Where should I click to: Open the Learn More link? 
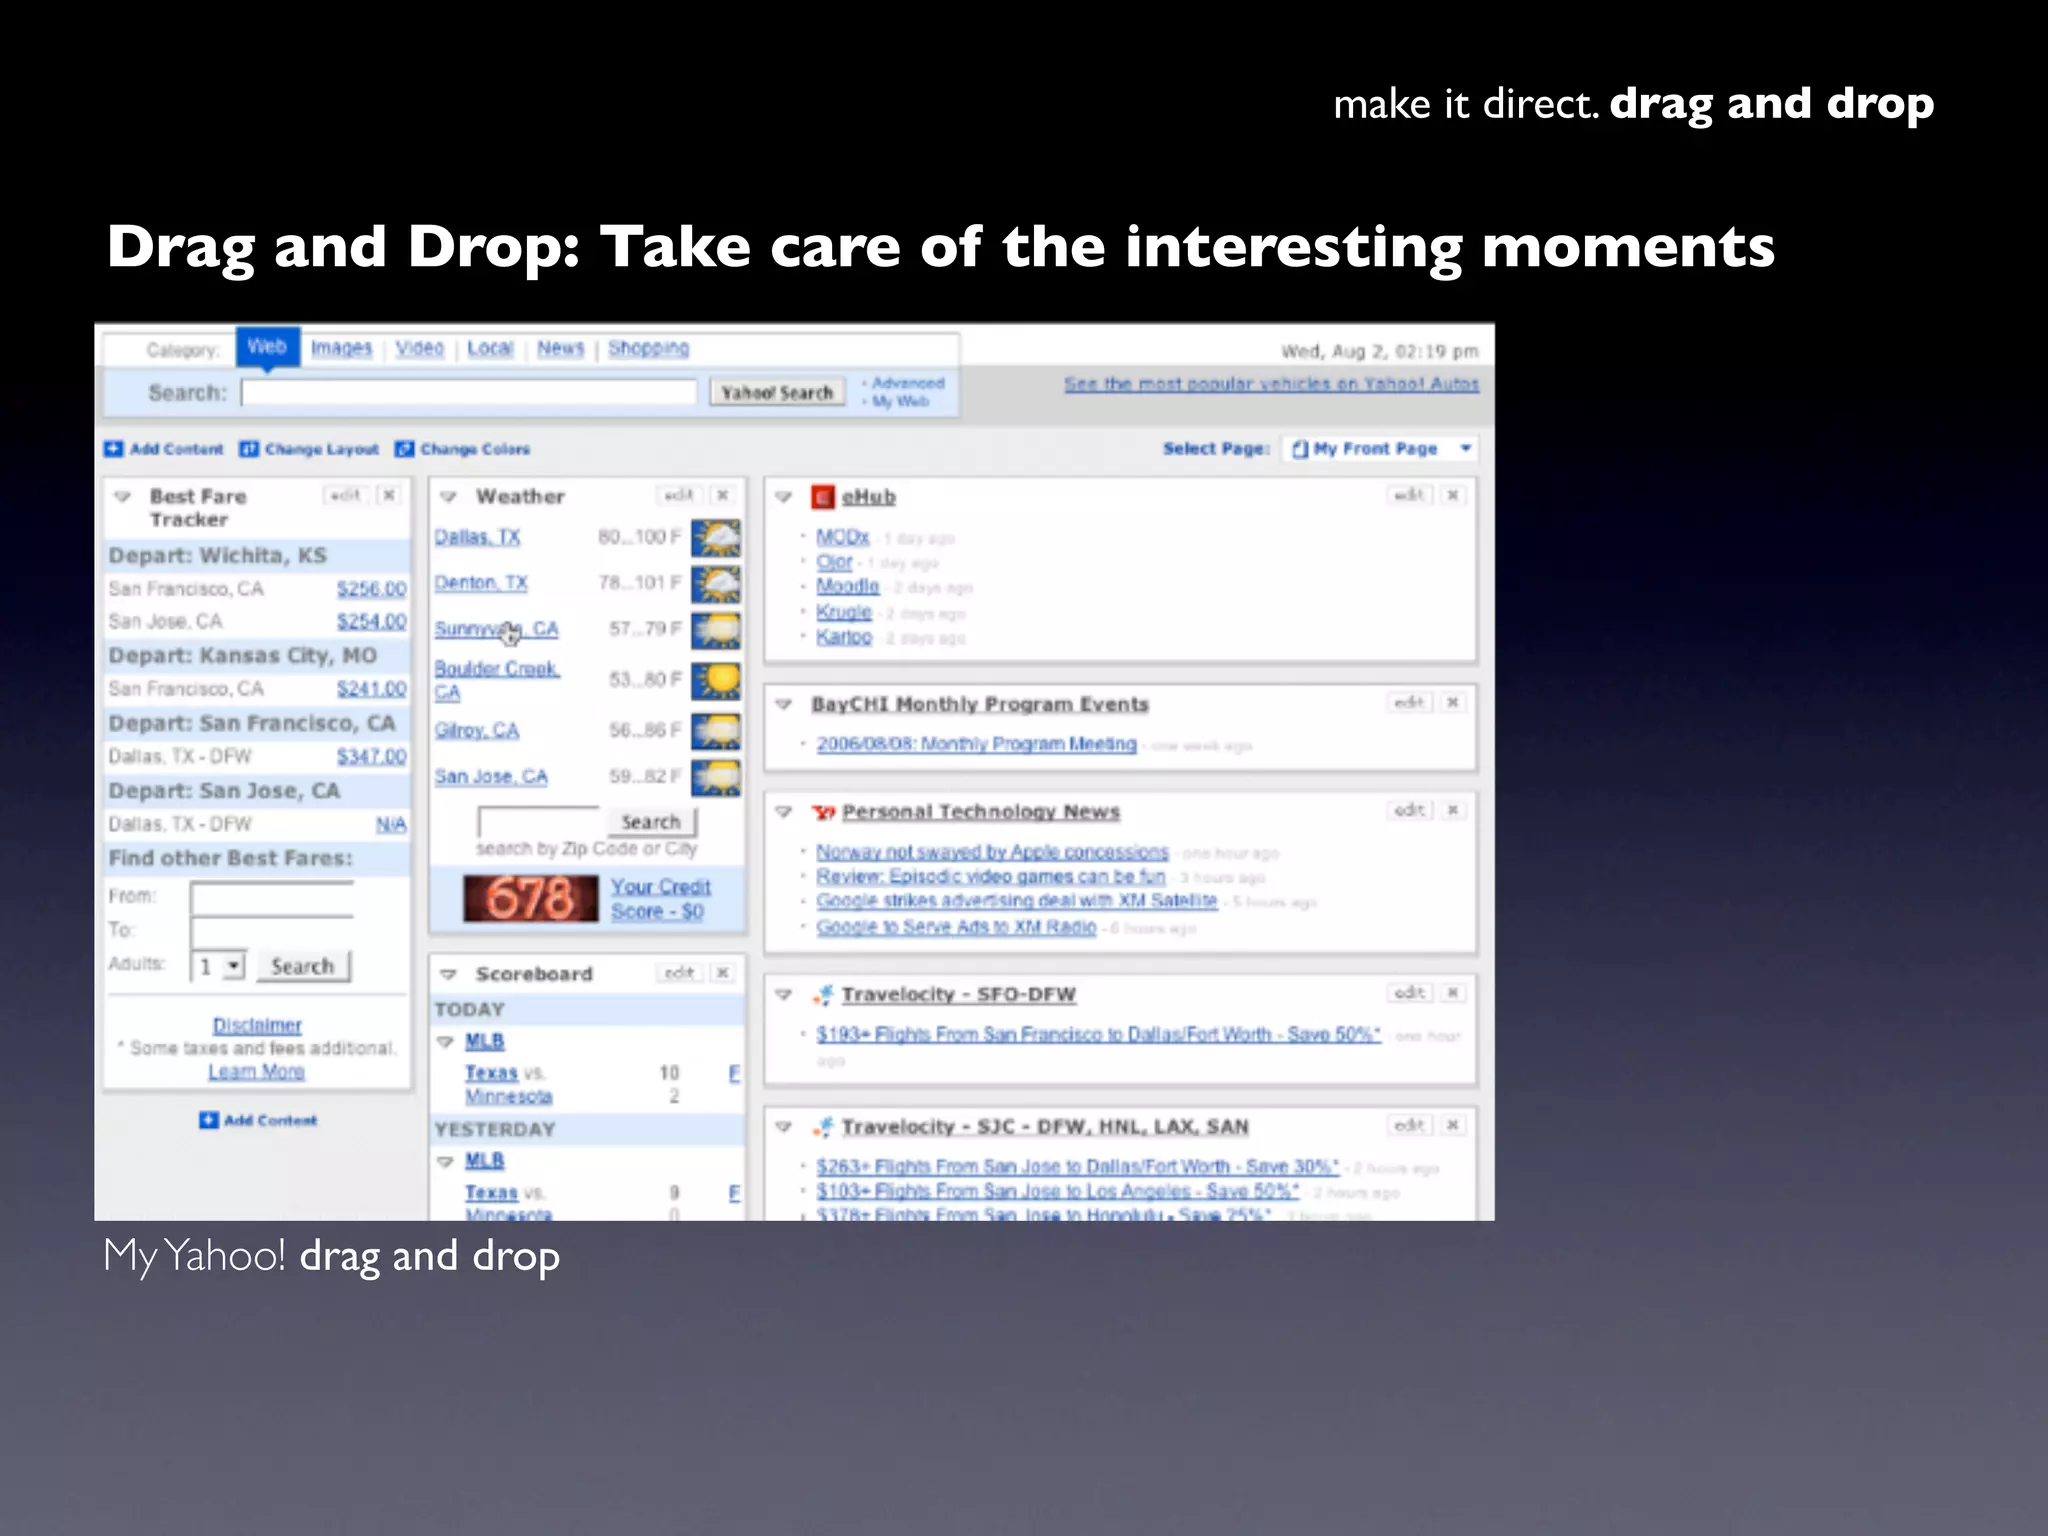click(x=256, y=1072)
